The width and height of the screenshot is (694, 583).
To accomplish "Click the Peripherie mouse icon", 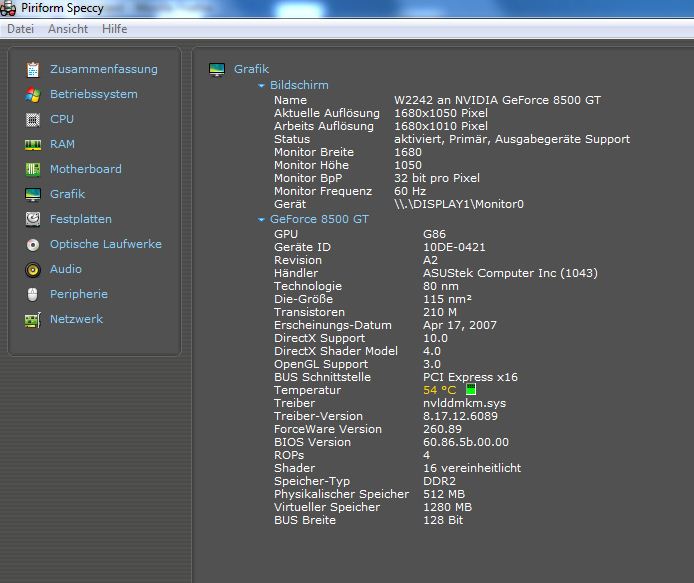I will [33, 294].
